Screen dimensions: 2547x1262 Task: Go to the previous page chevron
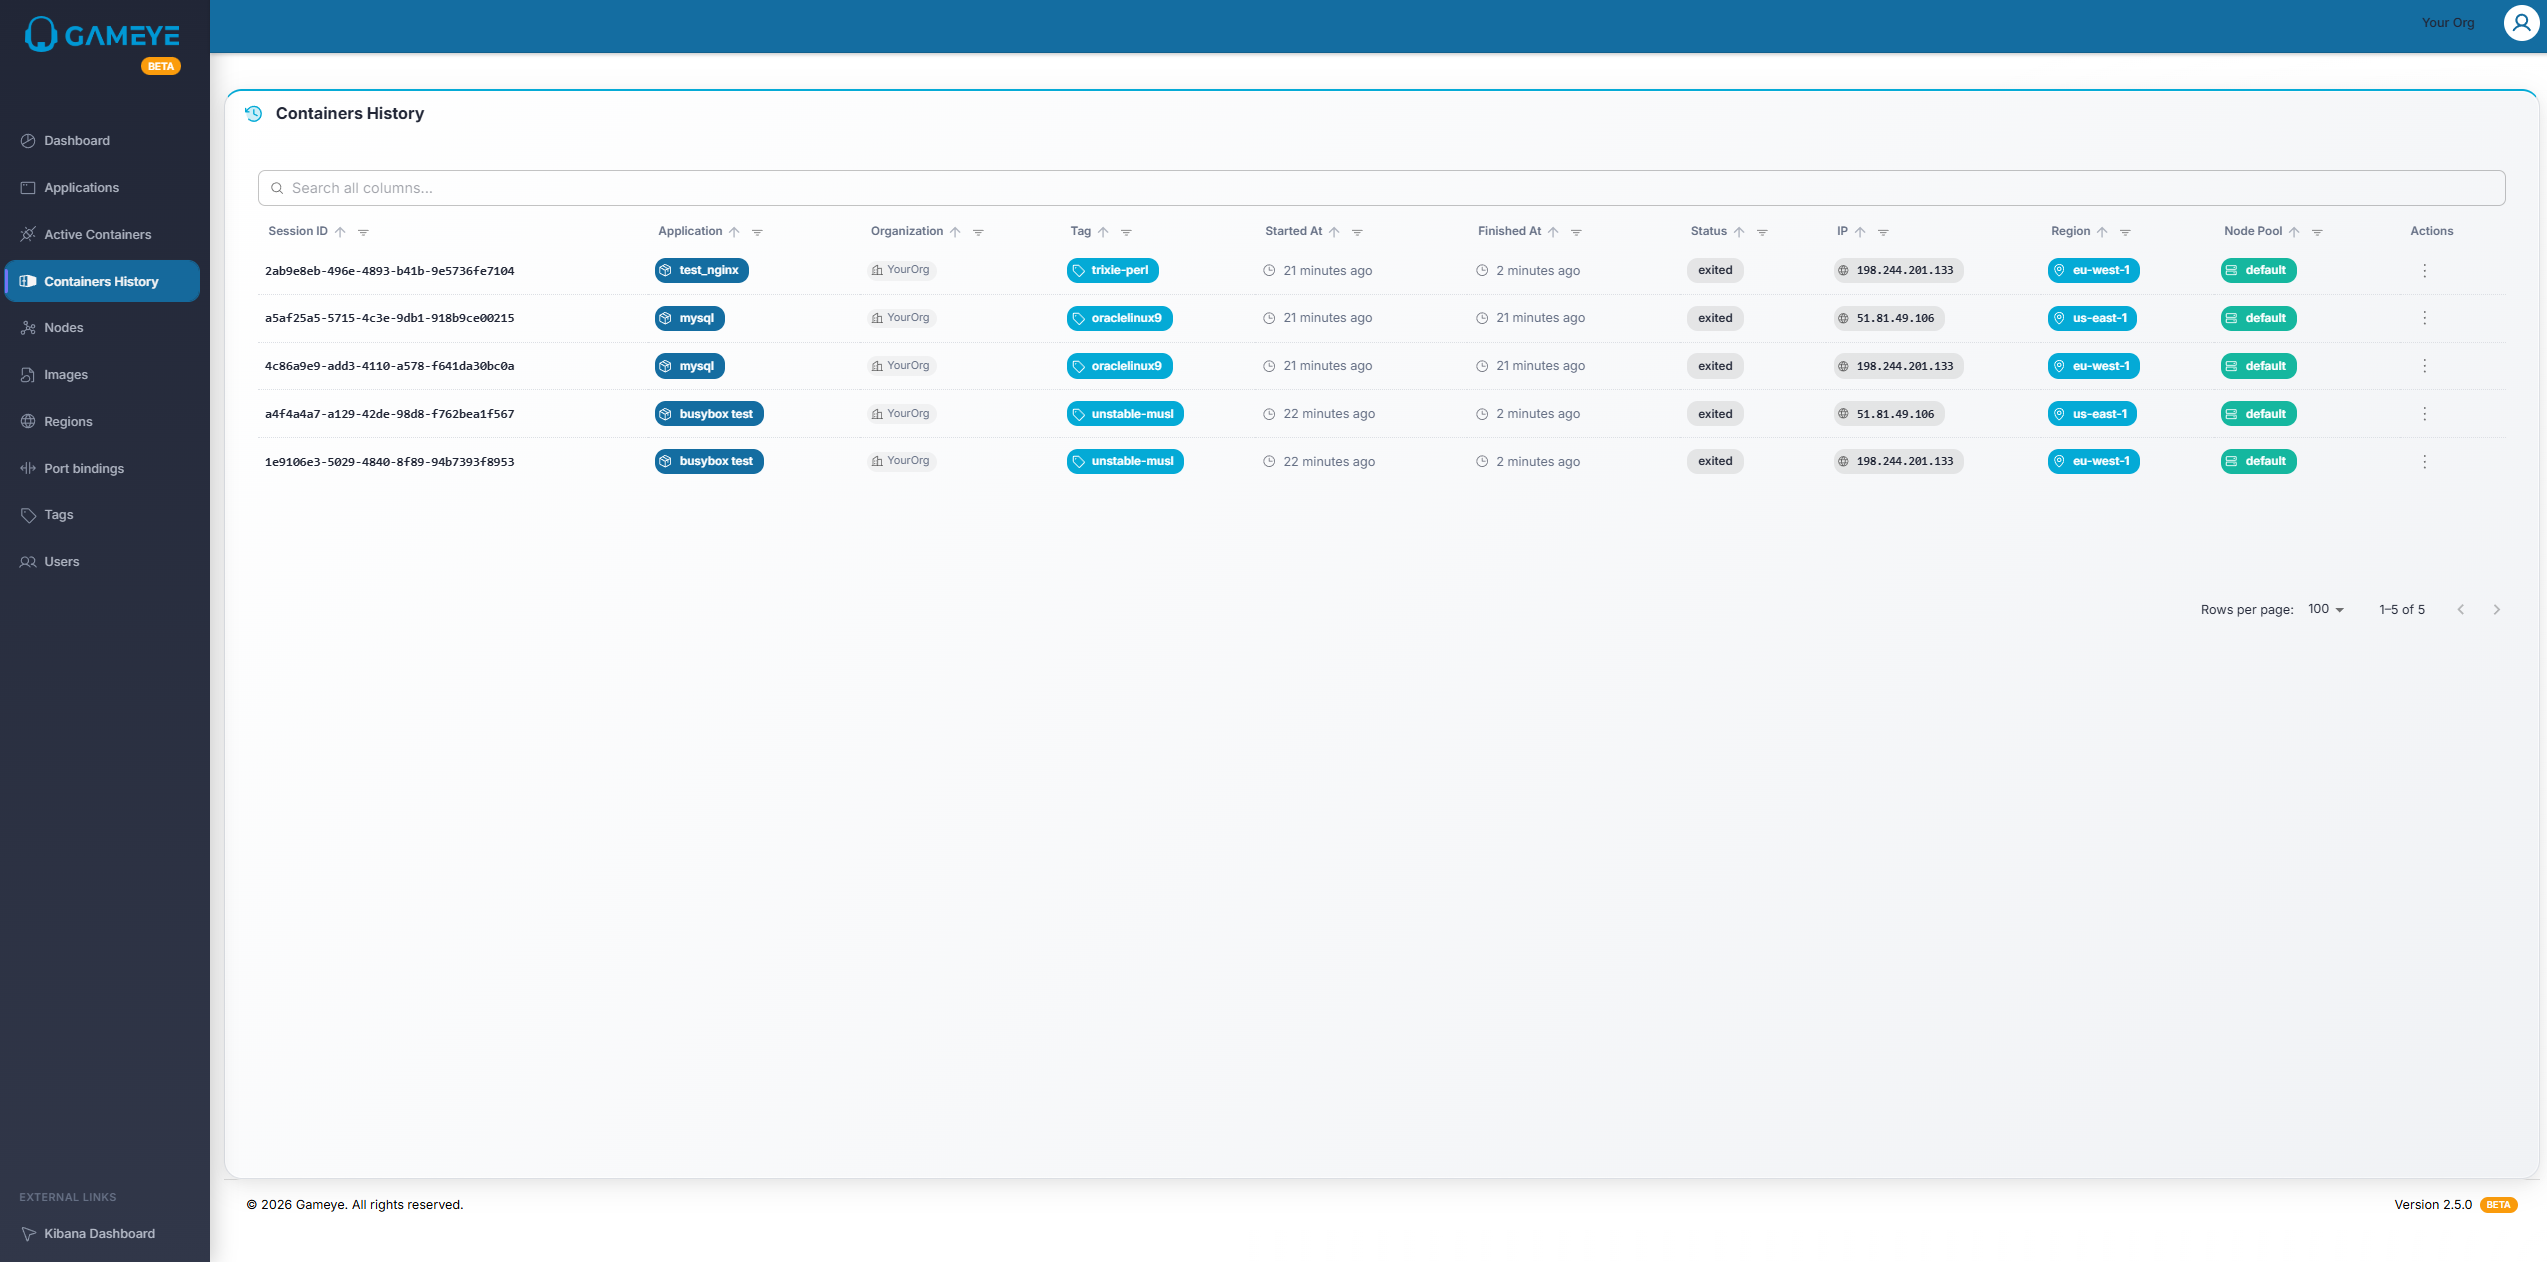pos(2461,610)
